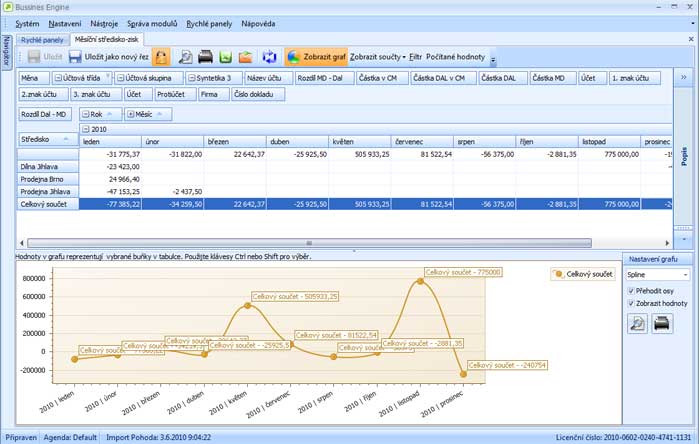
Task: Print the chart using graph settings printer icon
Action: [661, 323]
